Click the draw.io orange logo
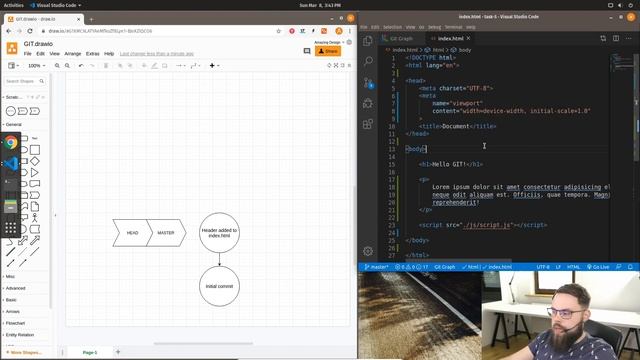 [12, 49]
